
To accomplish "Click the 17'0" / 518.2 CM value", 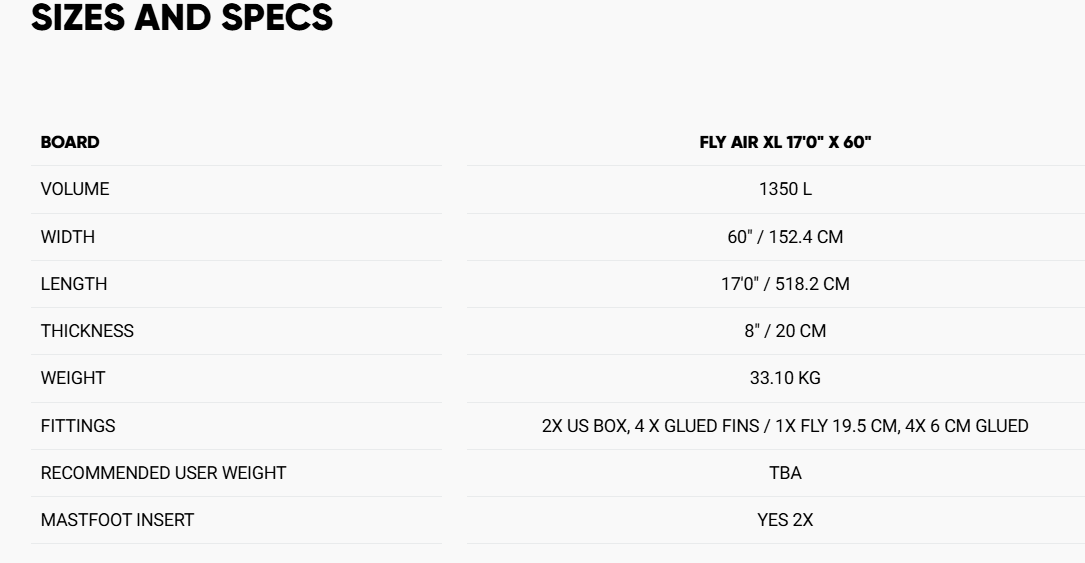I will [785, 284].
